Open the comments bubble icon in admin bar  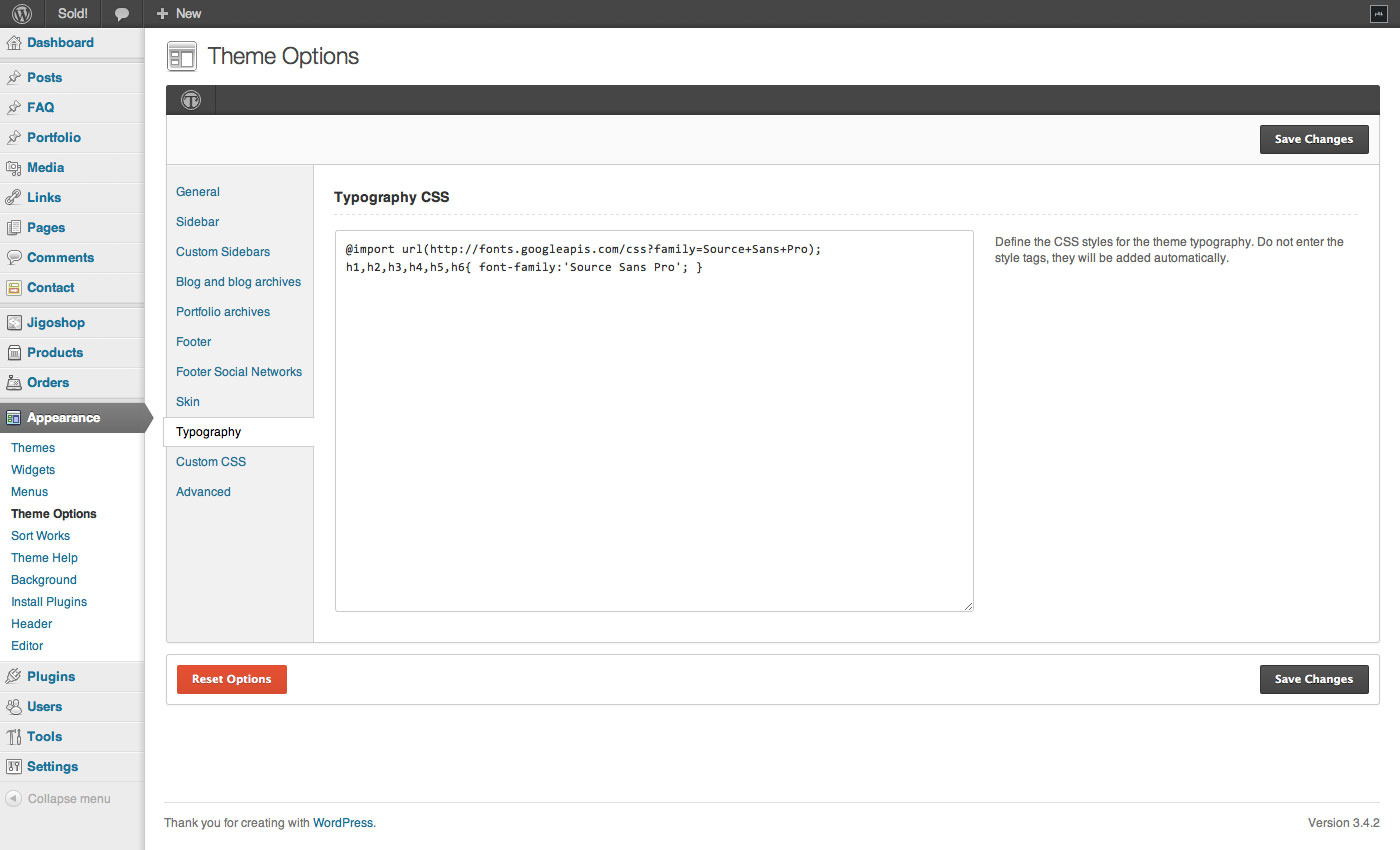tap(122, 14)
